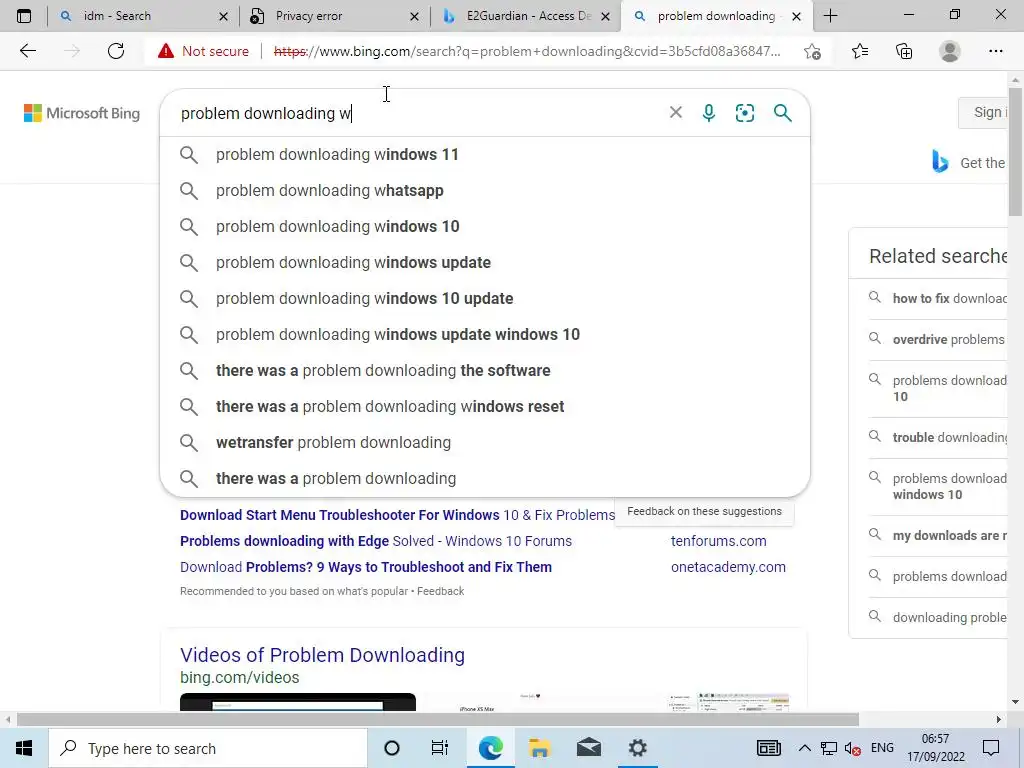Clear the Bing search box text
This screenshot has width=1024, height=768.
(675, 112)
